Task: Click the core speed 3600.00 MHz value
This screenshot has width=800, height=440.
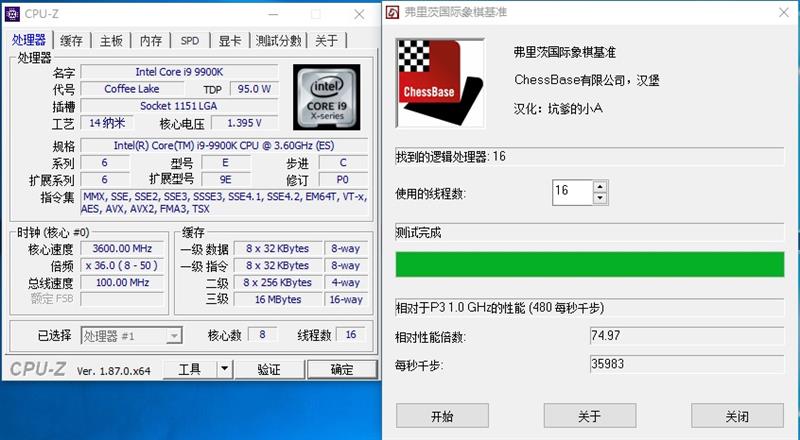Action: pos(122,249)
